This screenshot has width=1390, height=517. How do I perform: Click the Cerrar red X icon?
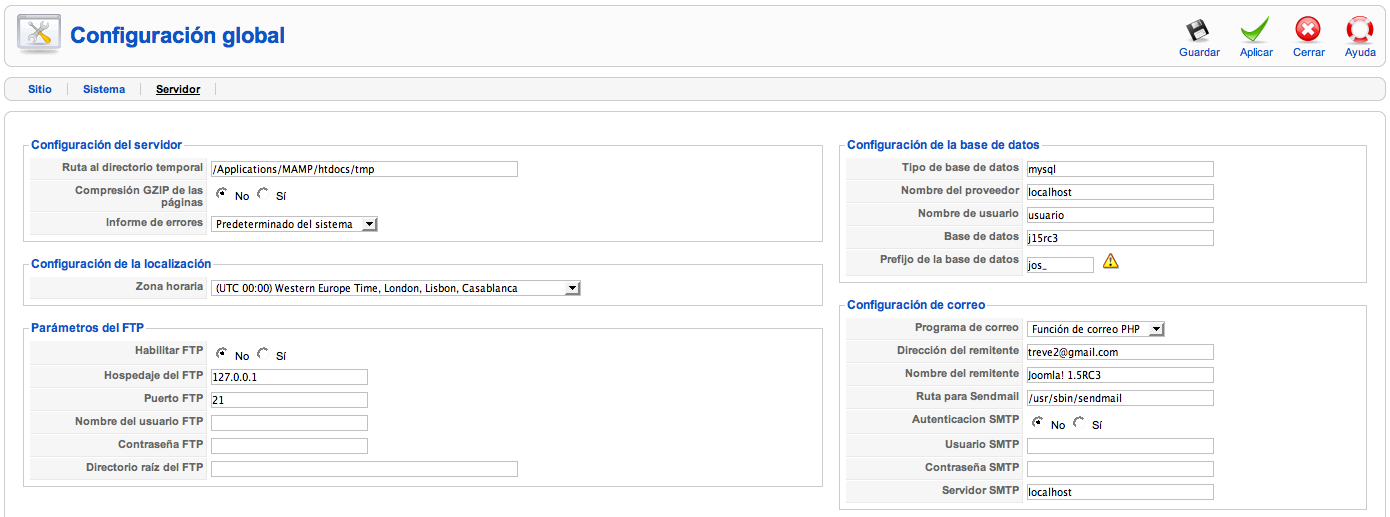(x=1308, y=31)
